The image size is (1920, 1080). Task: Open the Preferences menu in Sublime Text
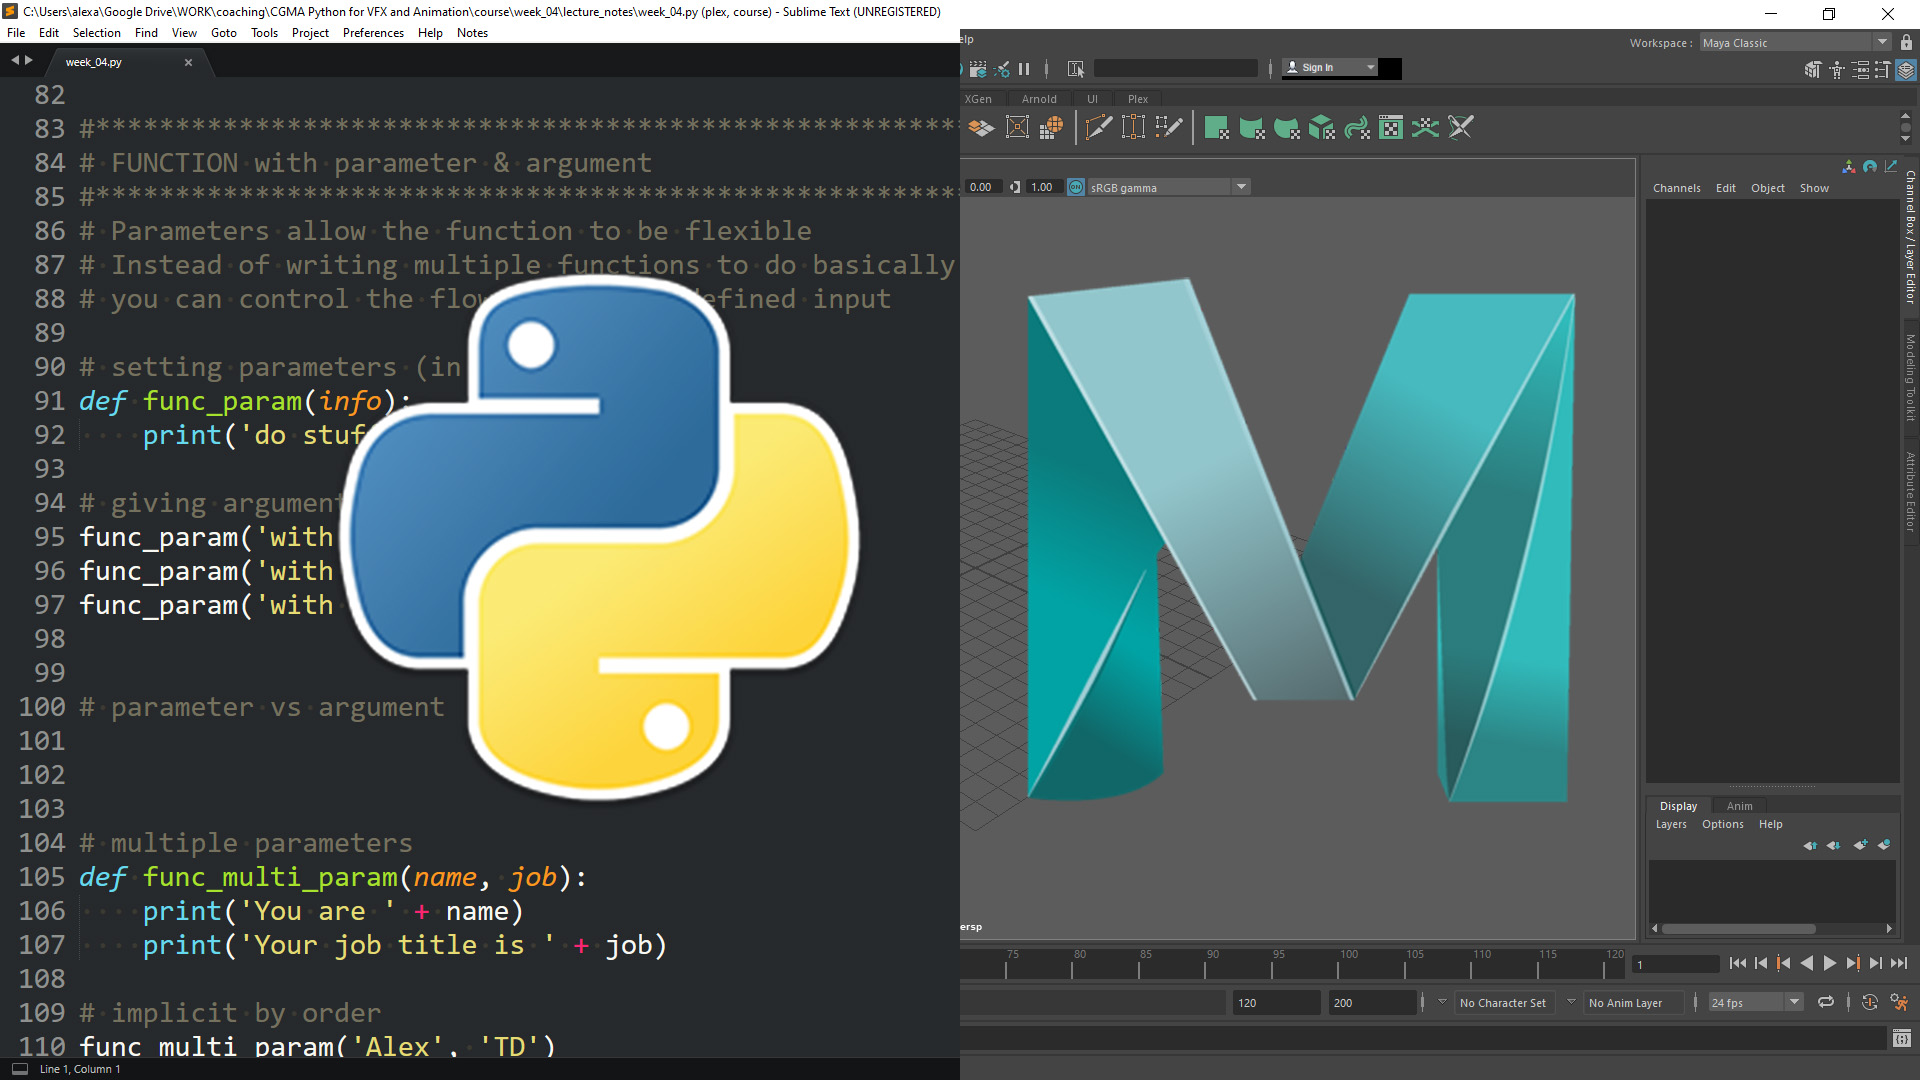click(x=373, y=33)
